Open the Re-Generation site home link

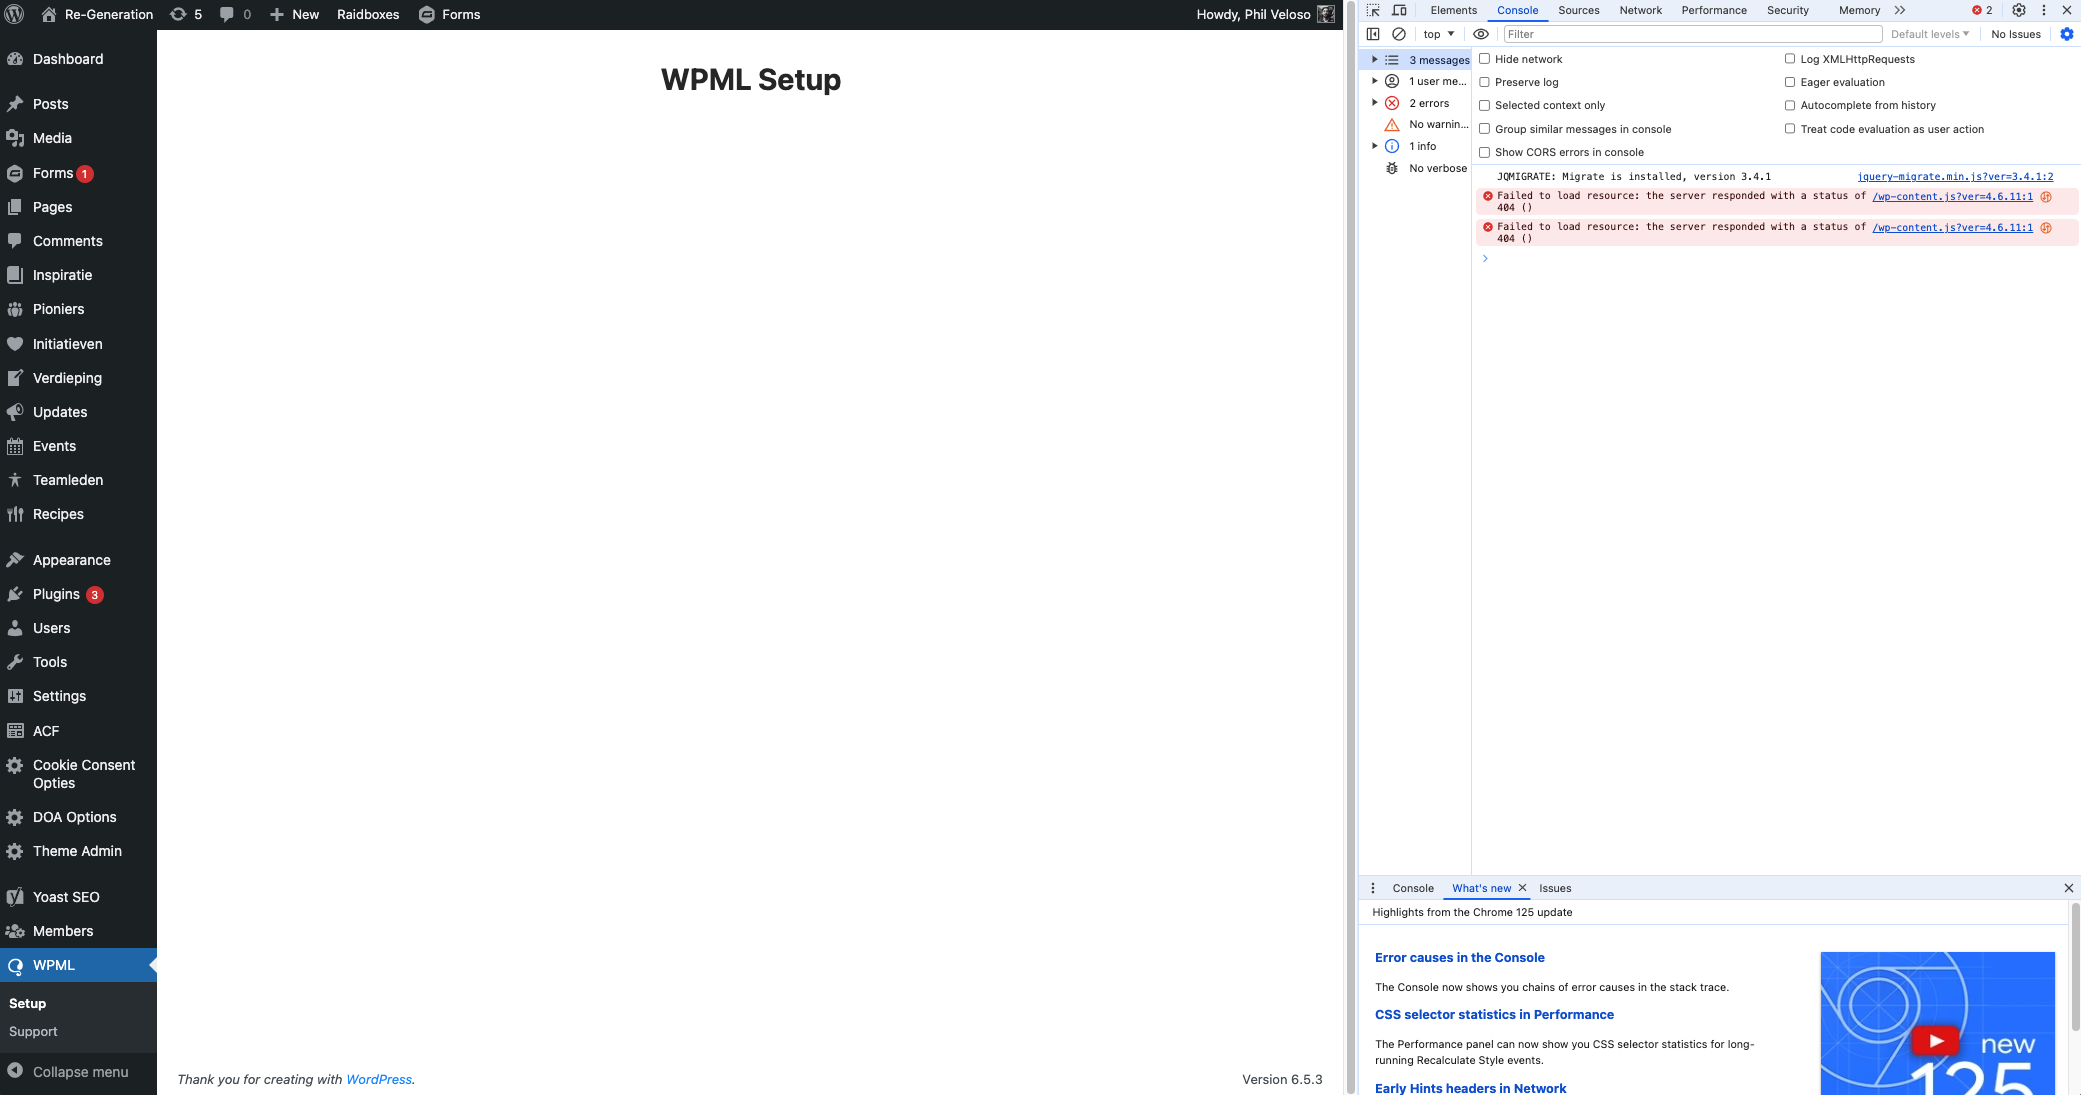(98, 14)
